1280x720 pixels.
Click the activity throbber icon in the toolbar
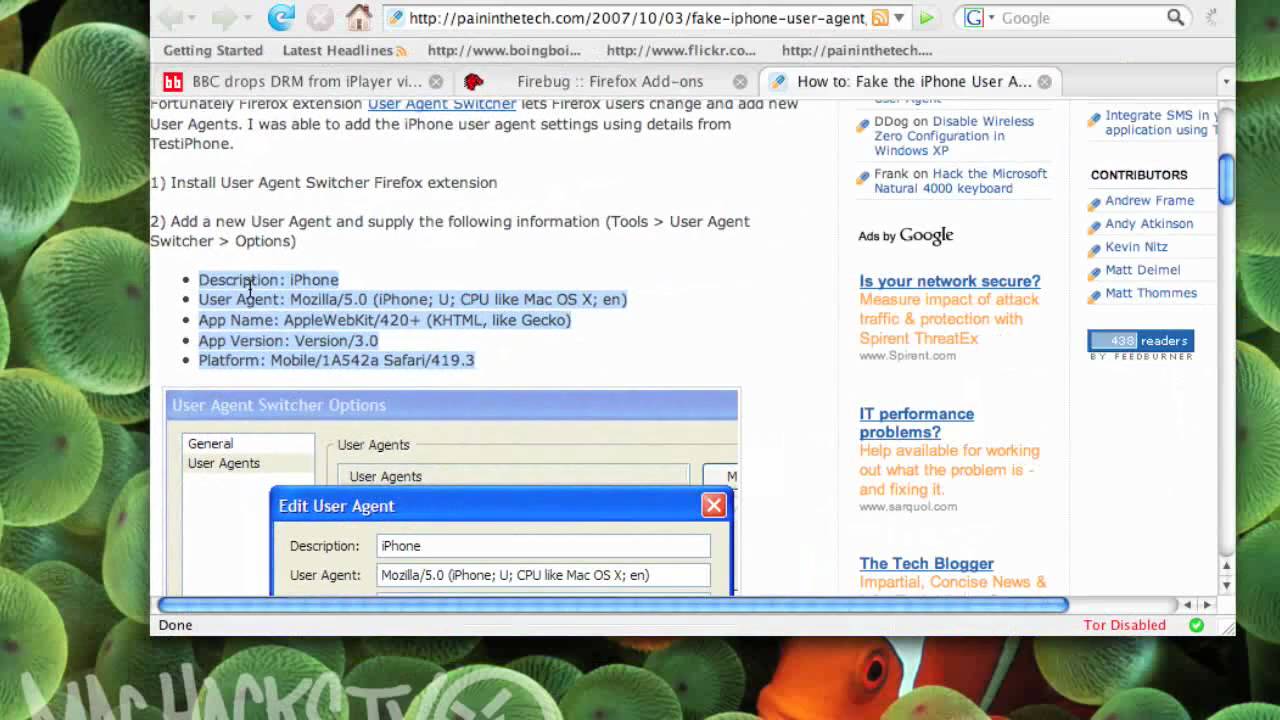pos(1212,17)
